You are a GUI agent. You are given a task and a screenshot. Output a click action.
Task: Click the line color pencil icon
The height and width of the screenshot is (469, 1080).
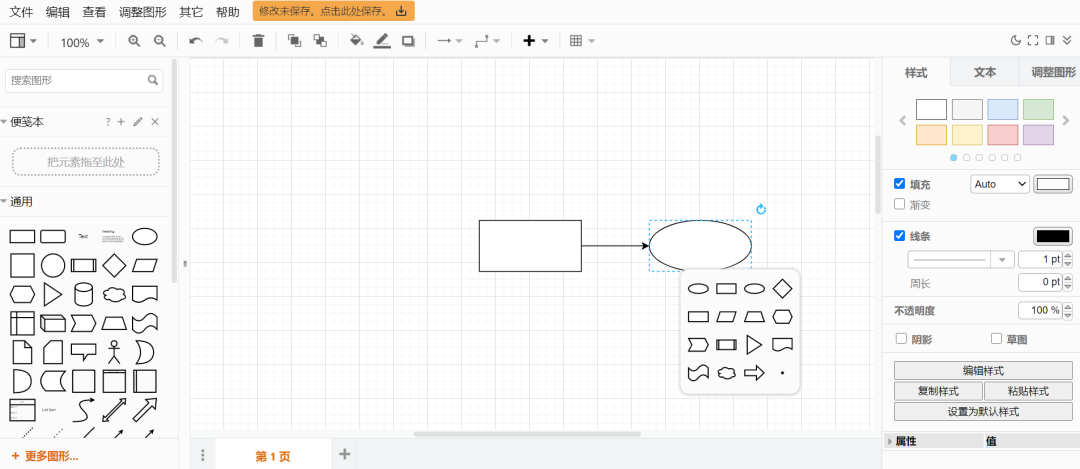pos(382,41)
